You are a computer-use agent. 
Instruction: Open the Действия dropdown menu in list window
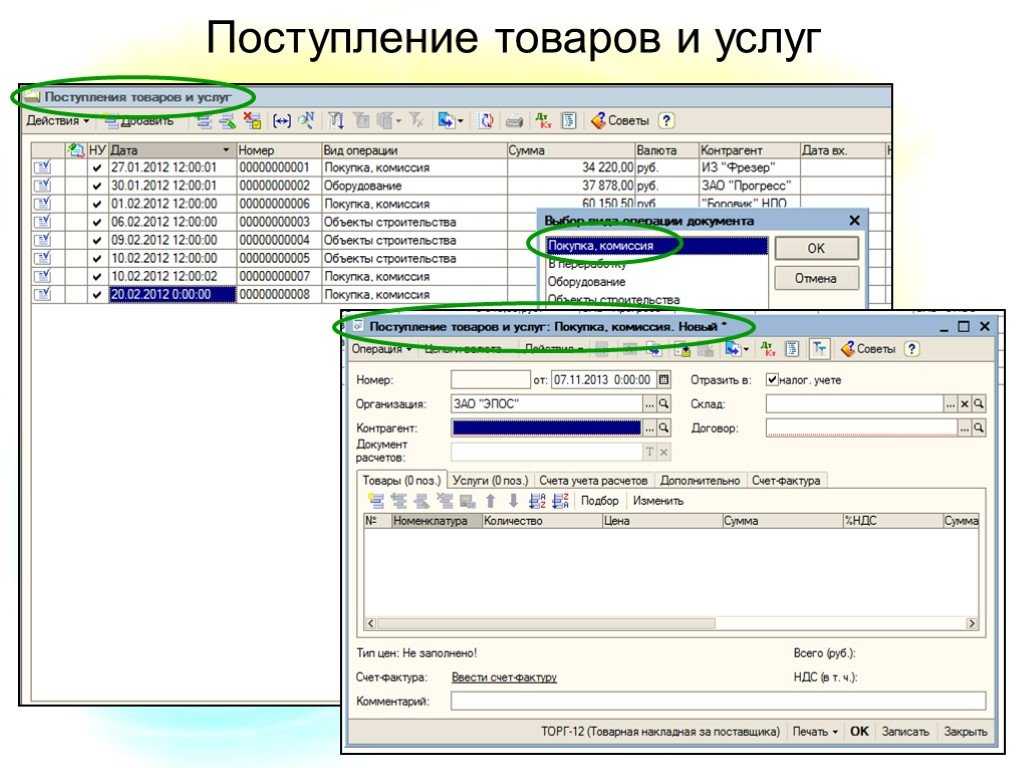(x=57, y=121)
